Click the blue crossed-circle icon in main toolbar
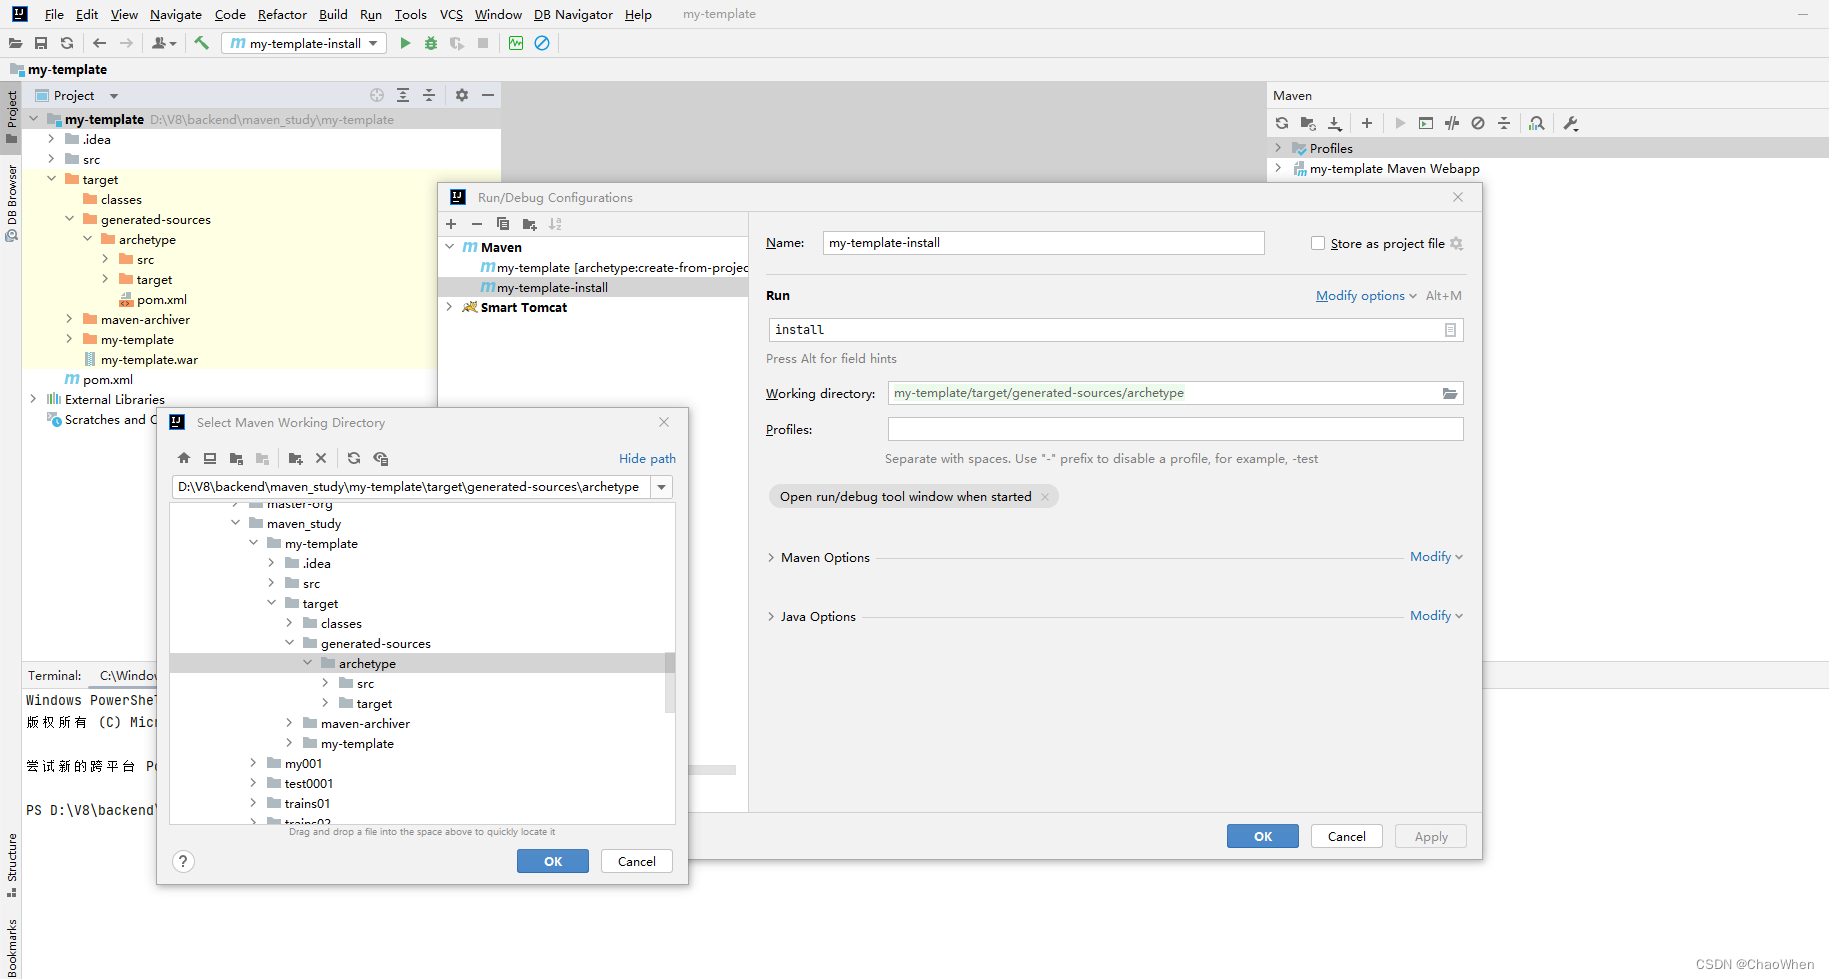This screenshot has height=979, width=1829. [542, 43]
